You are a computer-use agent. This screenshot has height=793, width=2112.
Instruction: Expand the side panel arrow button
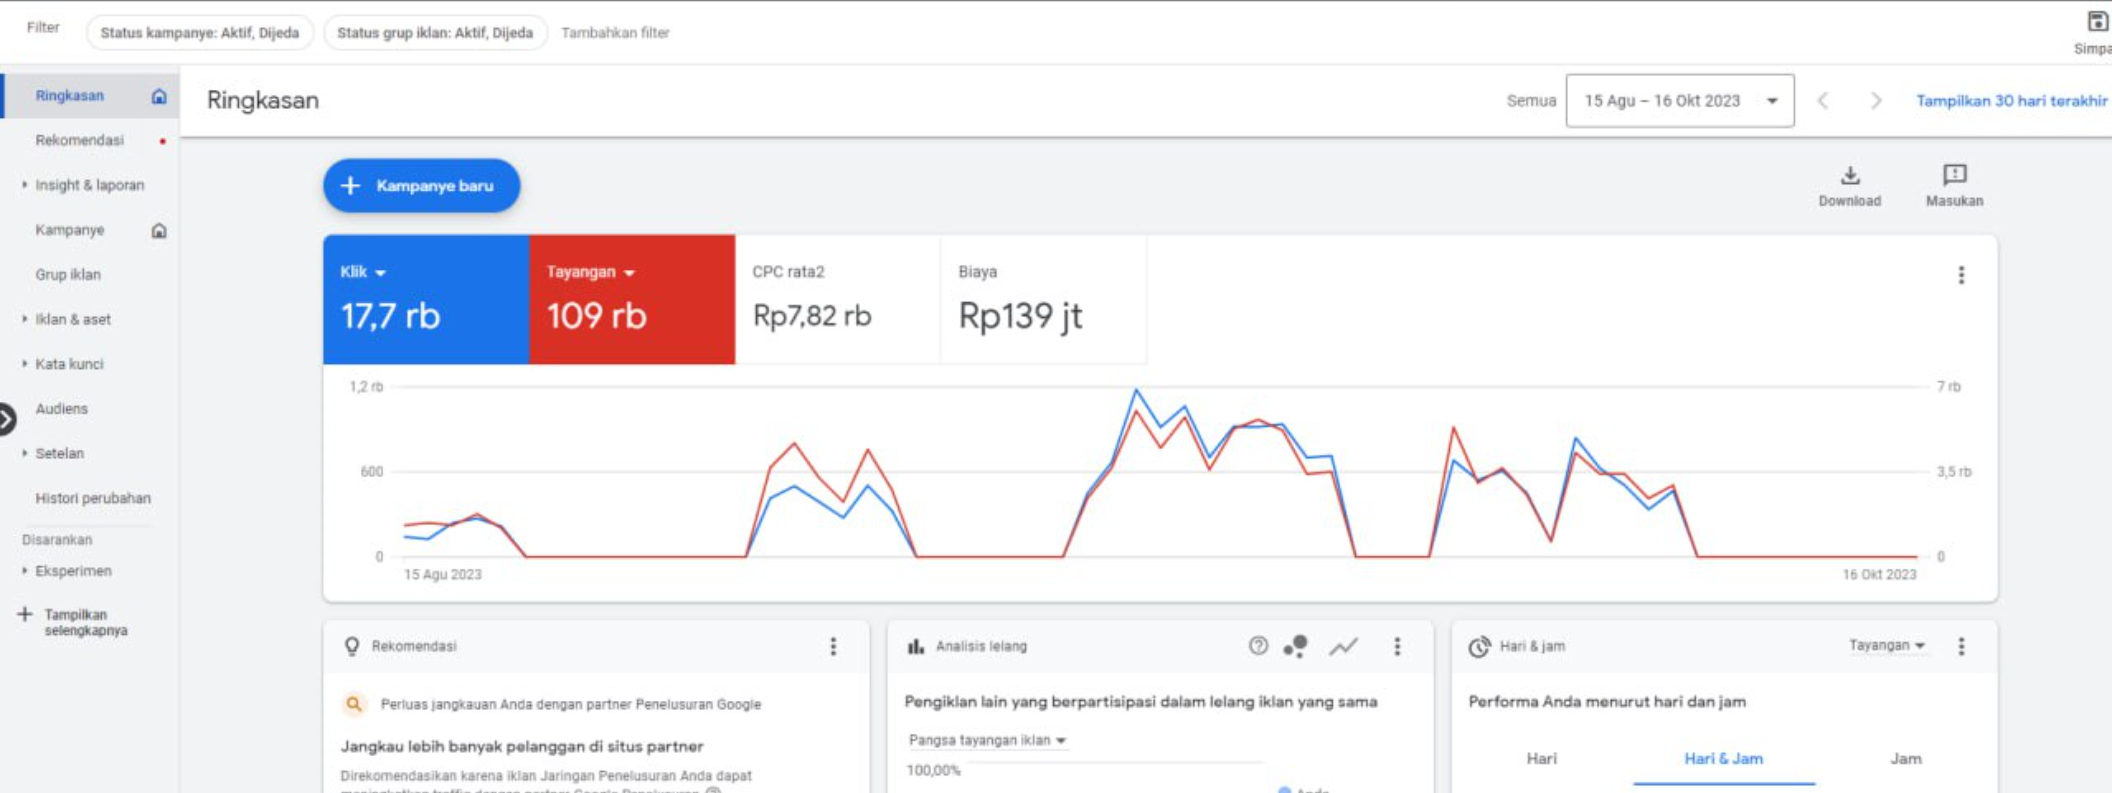(6, 419)
